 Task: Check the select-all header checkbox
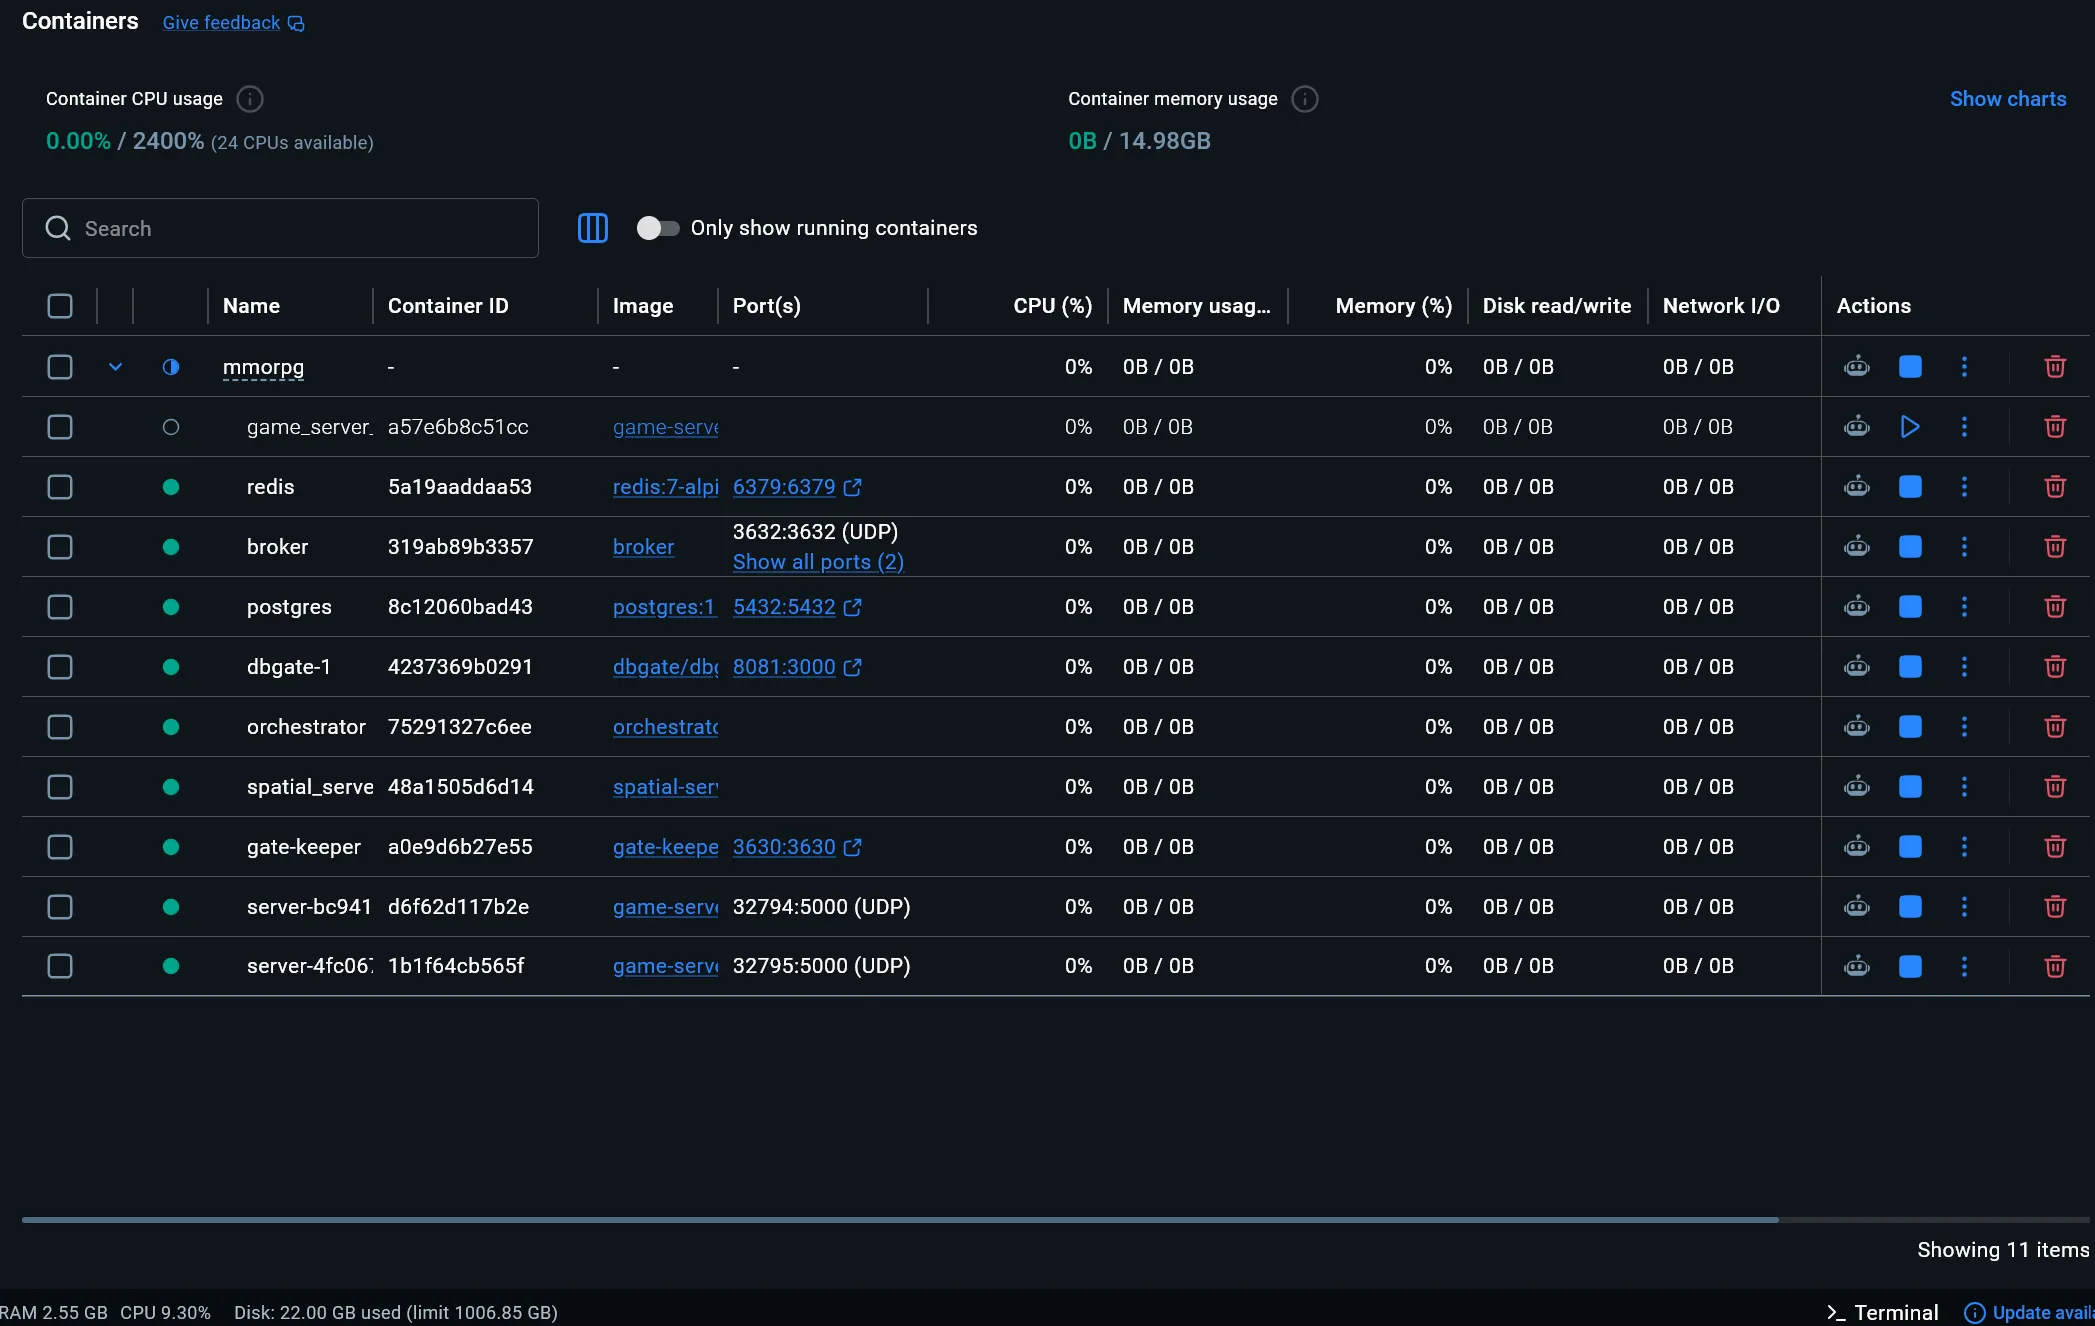[60, 306]
